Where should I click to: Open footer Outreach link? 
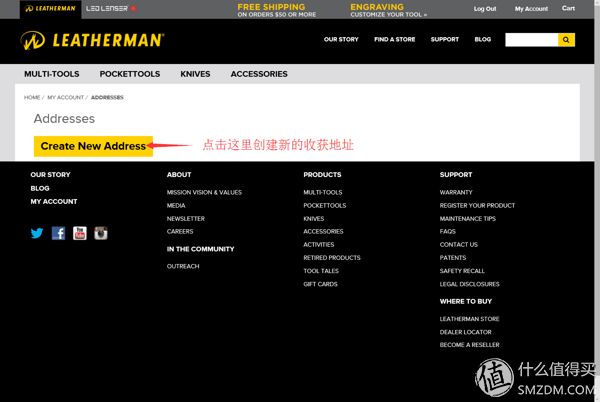click(183, 266)
